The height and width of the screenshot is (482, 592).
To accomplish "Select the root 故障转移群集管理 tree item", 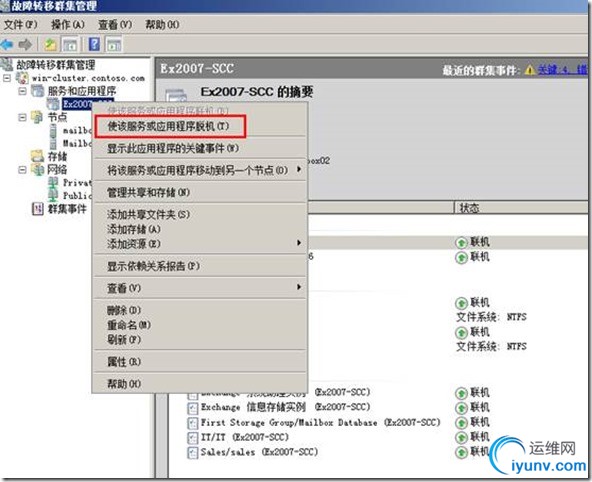I will tap(56, 65).
